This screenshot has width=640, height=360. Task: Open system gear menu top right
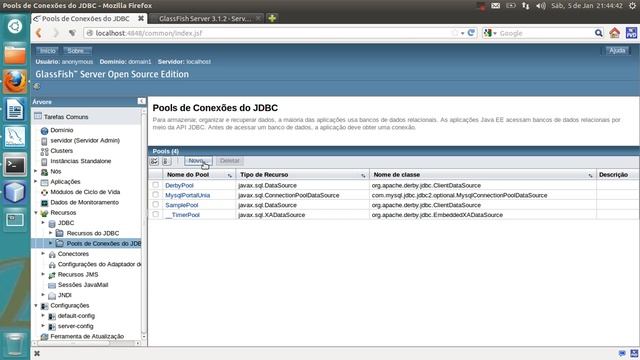tap(632, 6)
